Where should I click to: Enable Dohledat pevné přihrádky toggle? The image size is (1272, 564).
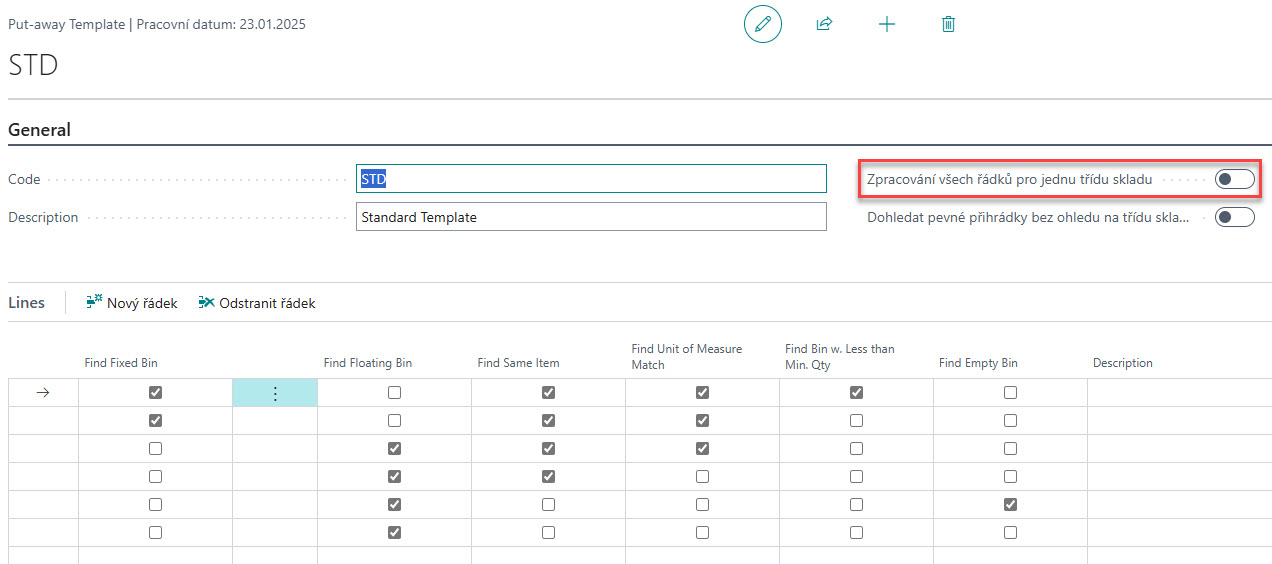point(1234,217)
